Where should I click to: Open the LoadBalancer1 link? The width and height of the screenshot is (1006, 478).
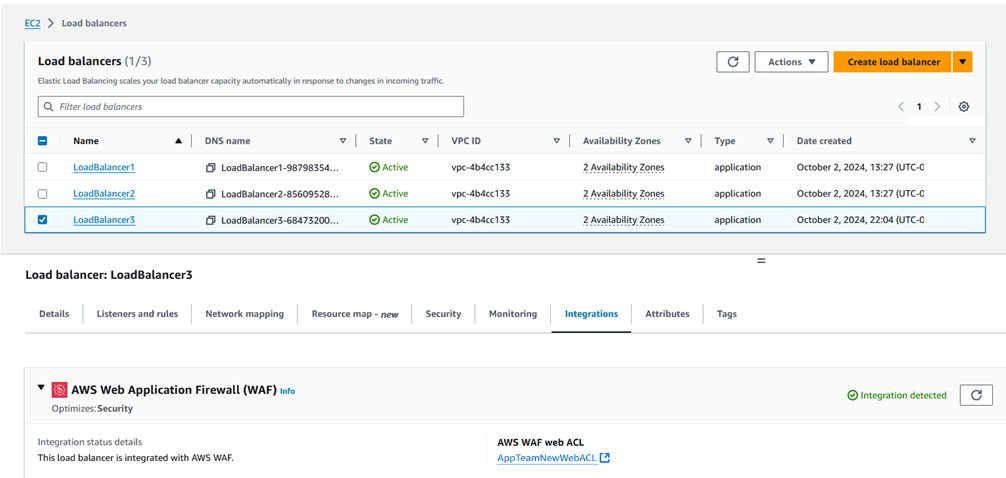[104, 167]
